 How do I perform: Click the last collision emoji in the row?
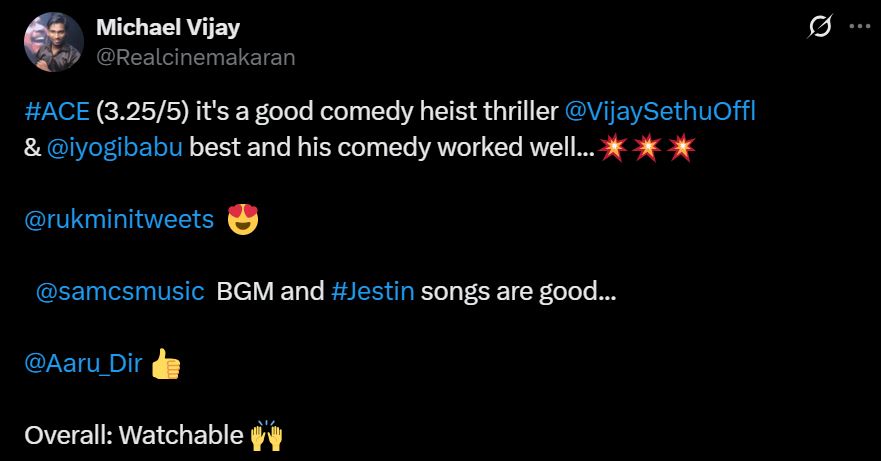(680, 148)
